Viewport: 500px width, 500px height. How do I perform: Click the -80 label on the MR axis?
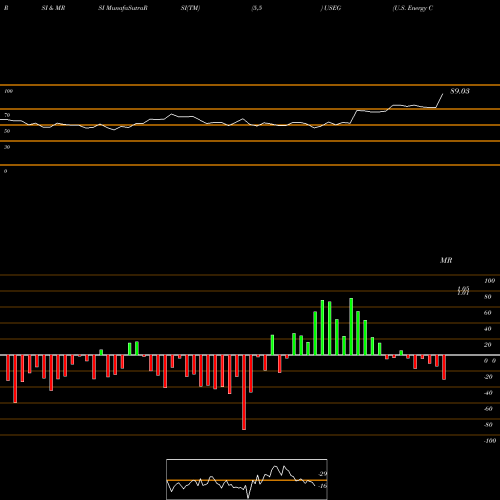(x=488, y=425)
